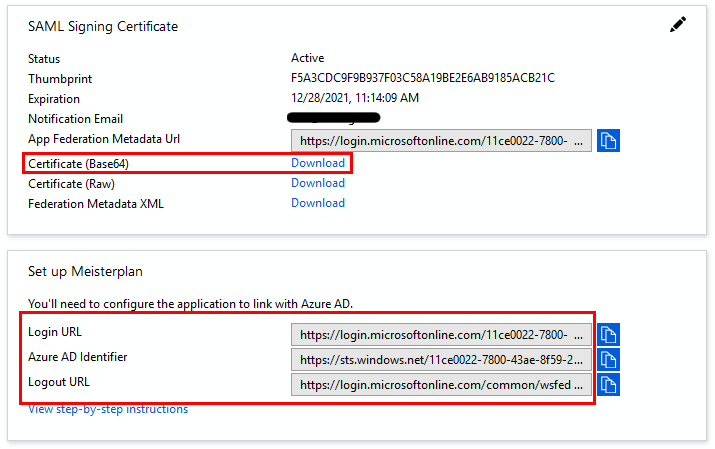Select the Azure AD Identifier text field
This screenshot has height=449, width=715.
tap(441, 360)
